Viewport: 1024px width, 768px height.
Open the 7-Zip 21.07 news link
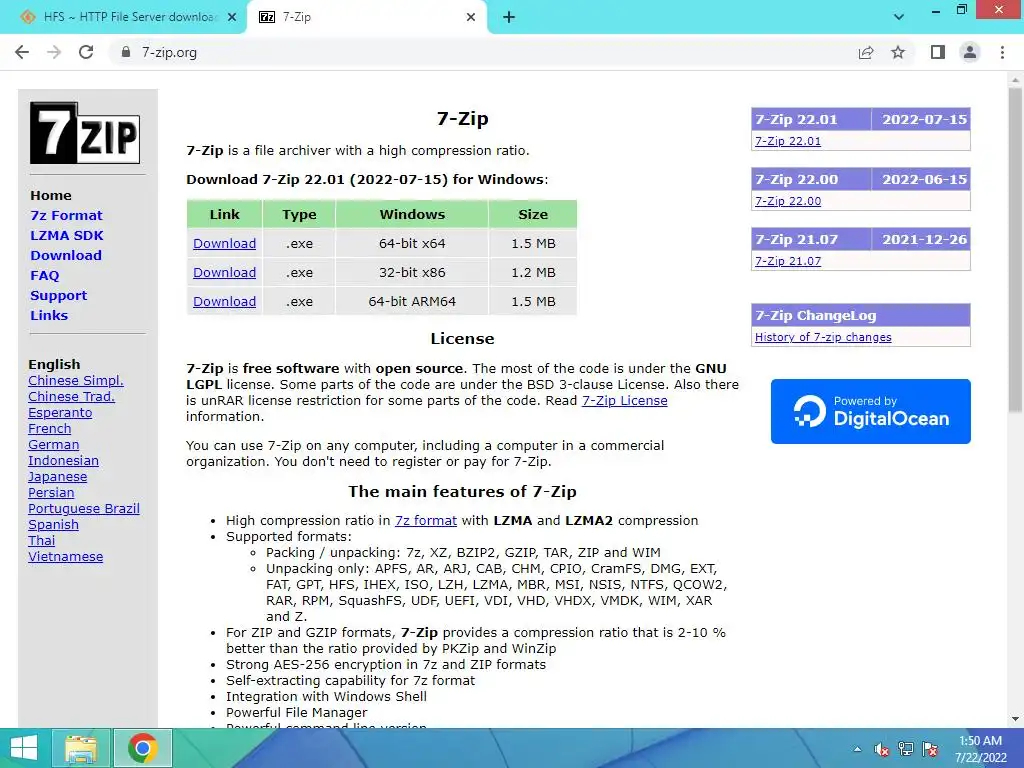(788, 261)
